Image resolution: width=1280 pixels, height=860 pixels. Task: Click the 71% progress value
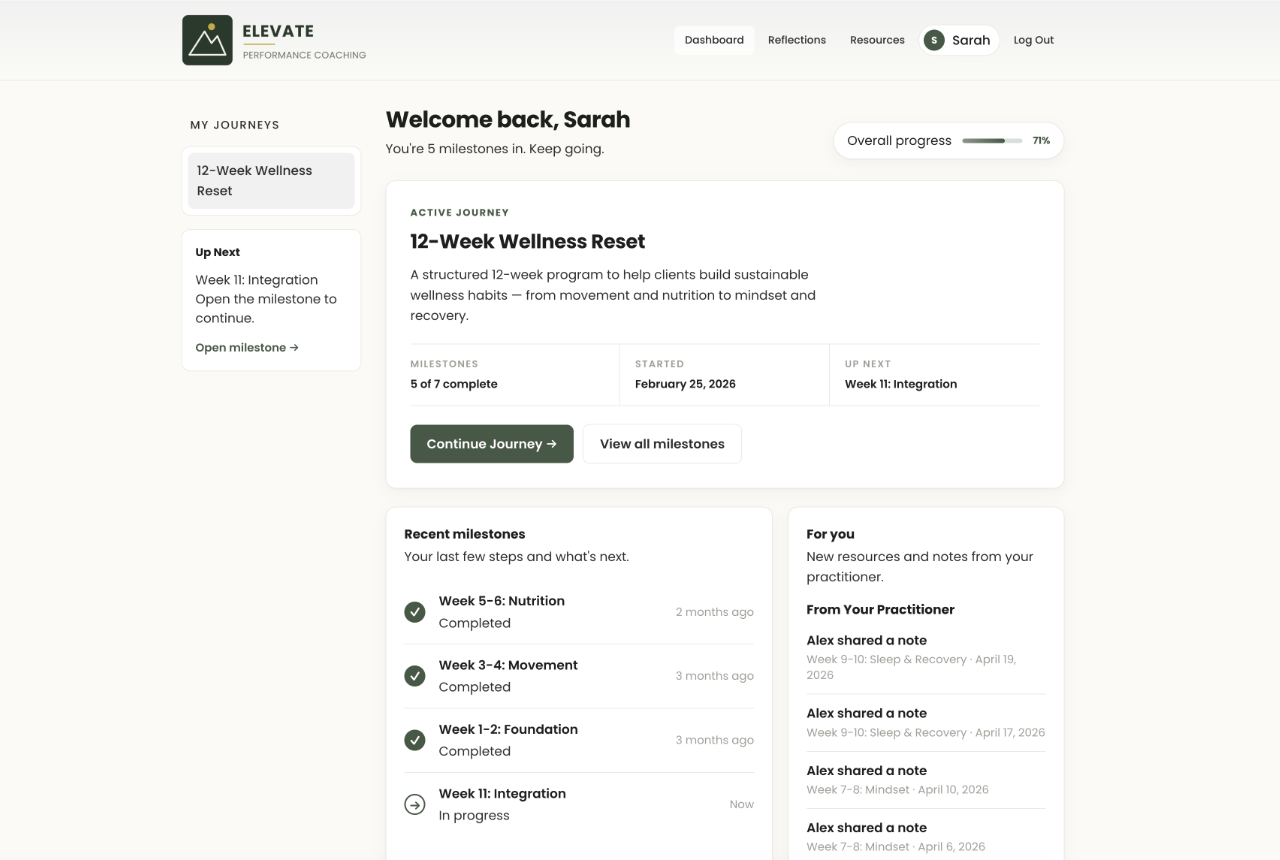coord(1041,141)
